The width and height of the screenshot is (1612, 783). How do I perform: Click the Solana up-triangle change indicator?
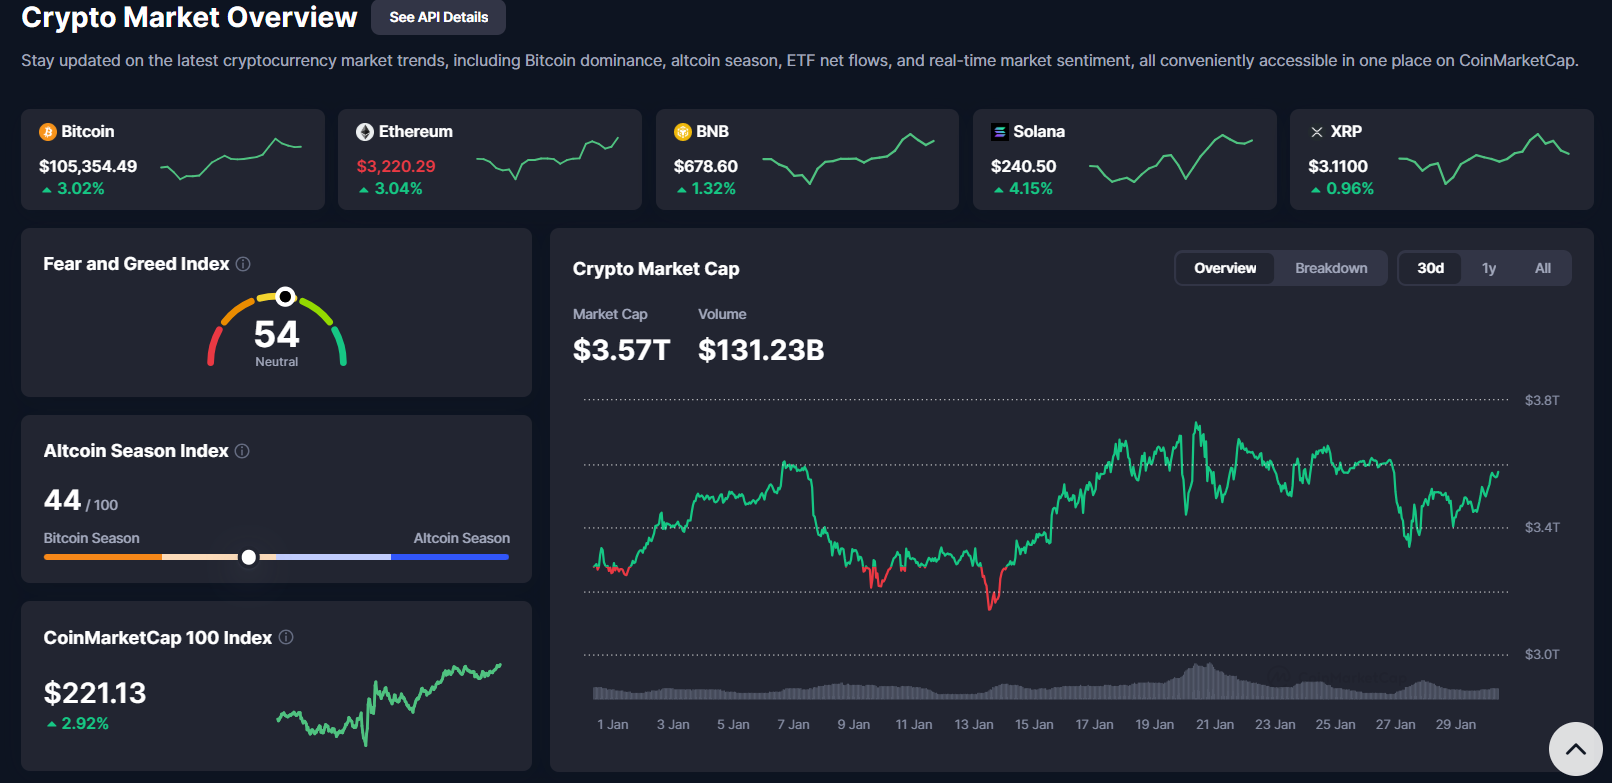coord(999,189)
